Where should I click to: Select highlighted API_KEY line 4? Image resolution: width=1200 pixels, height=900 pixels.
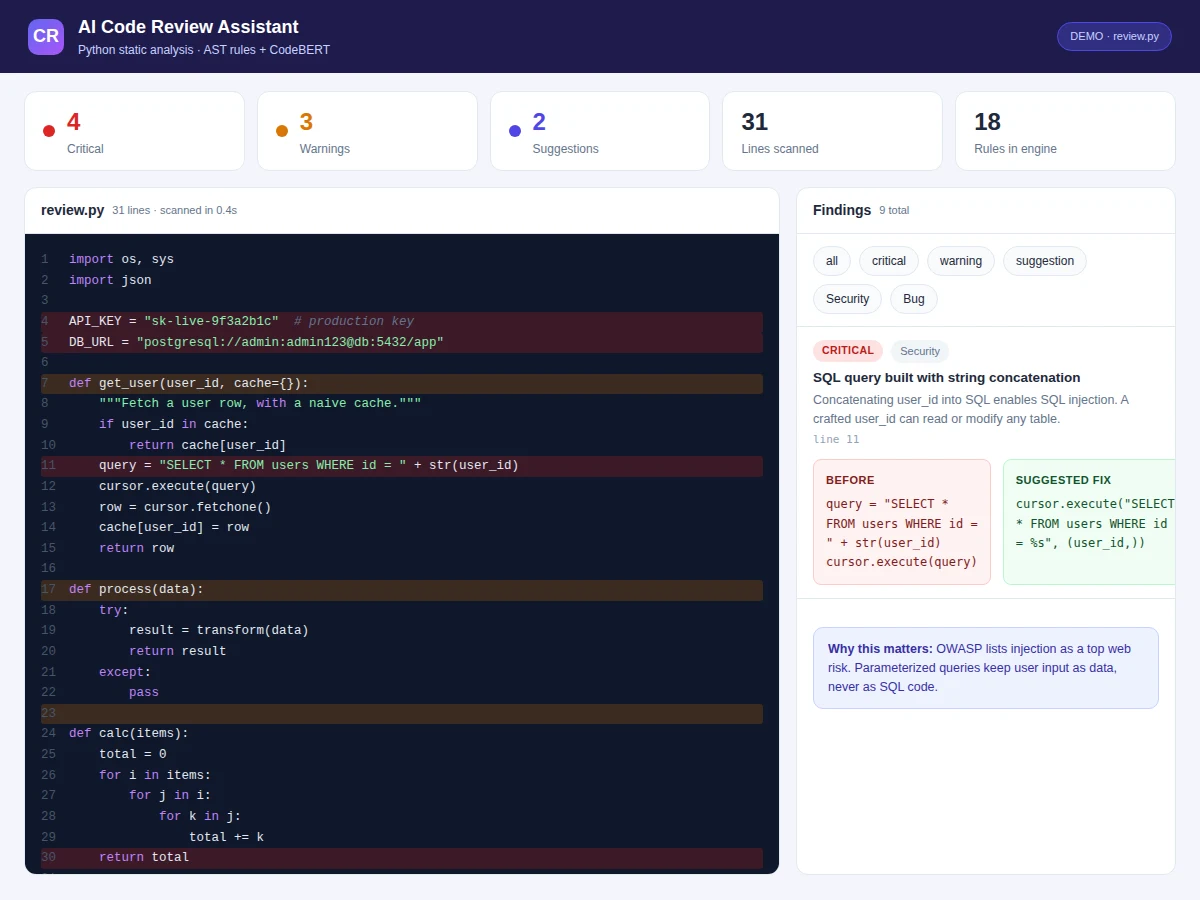(x=402, y=322)
